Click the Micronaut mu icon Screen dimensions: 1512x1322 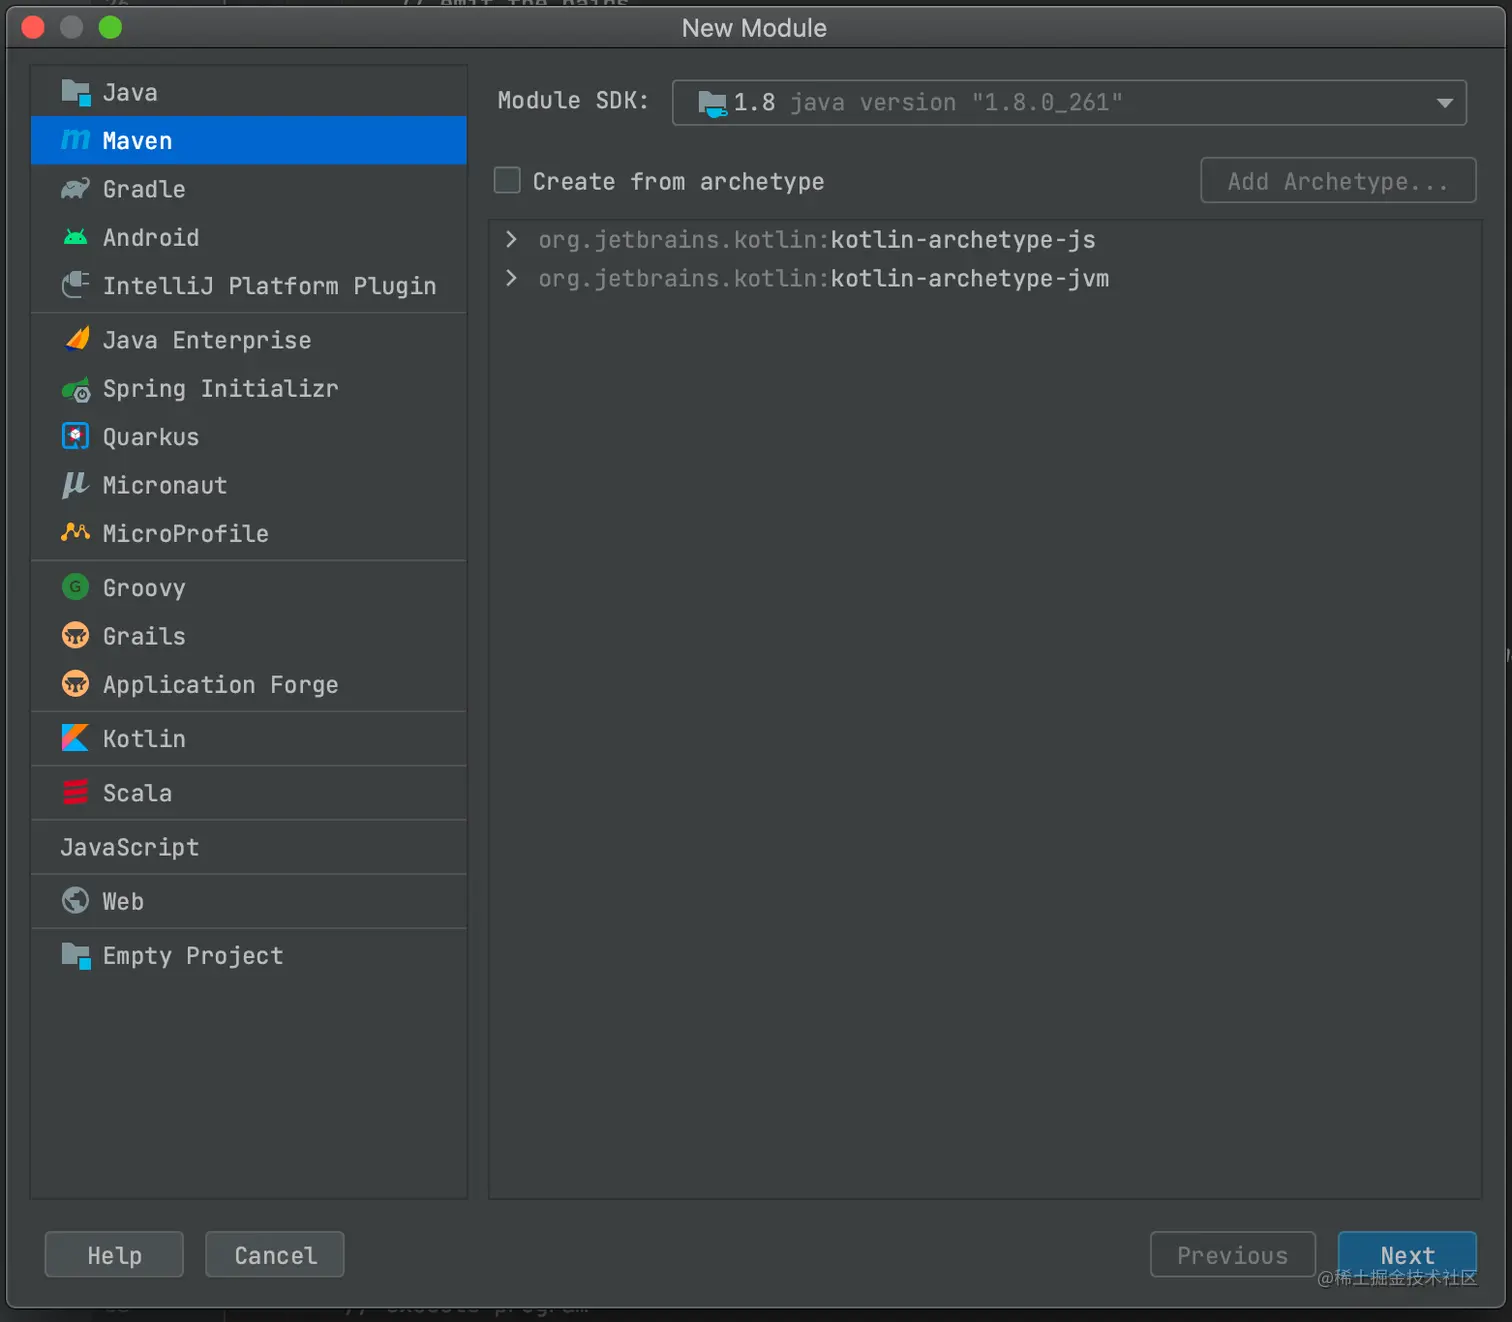(76, 485)
